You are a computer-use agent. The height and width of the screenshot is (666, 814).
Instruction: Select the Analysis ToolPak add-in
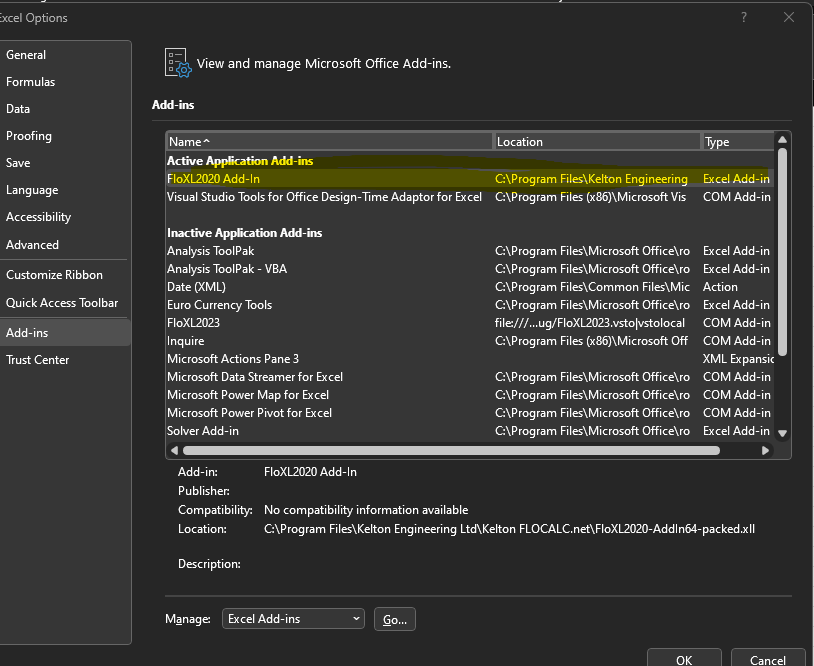click(469, 251)
